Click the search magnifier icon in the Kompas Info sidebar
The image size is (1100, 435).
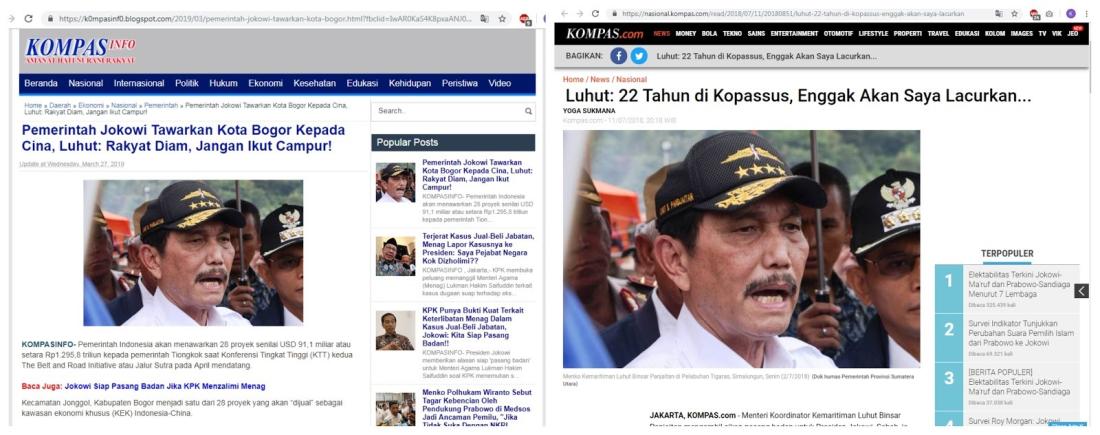[x=528, y=111]
